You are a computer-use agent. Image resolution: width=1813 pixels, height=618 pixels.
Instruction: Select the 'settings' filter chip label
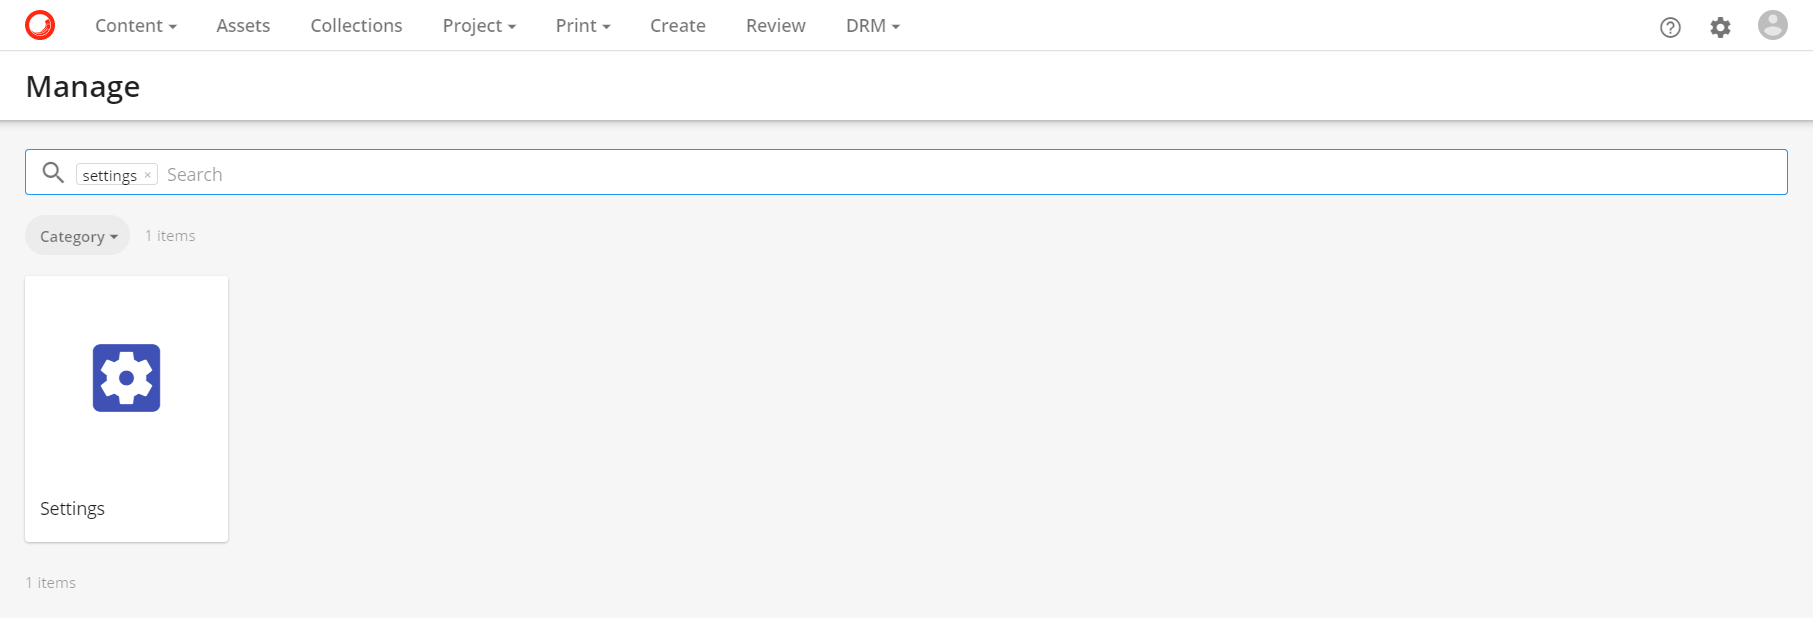(x=109, y=175)
